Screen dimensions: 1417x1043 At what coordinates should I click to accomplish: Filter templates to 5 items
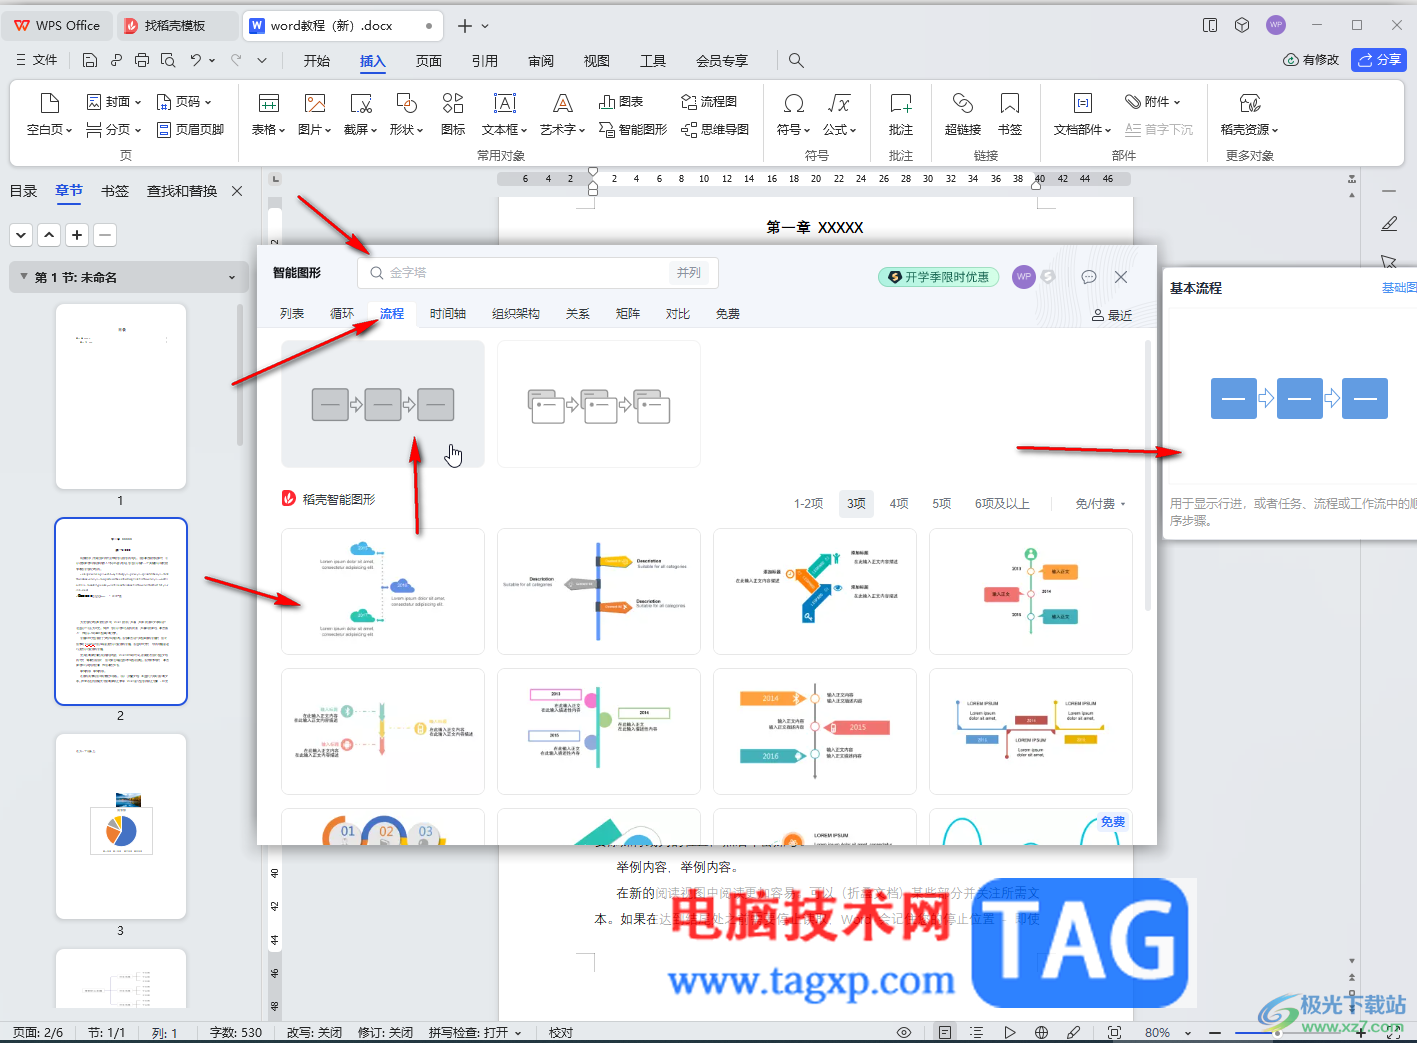941,503
